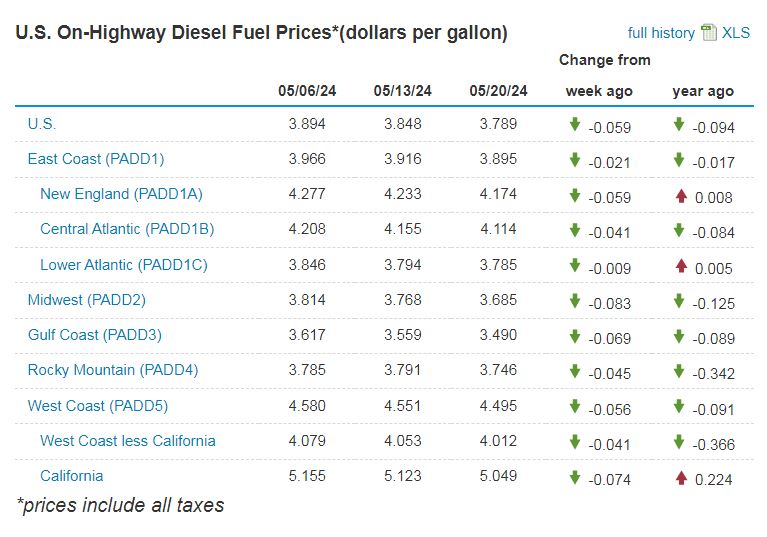Click the red up arrow for California yearly change
767x537 pixels.
[680, 478]
